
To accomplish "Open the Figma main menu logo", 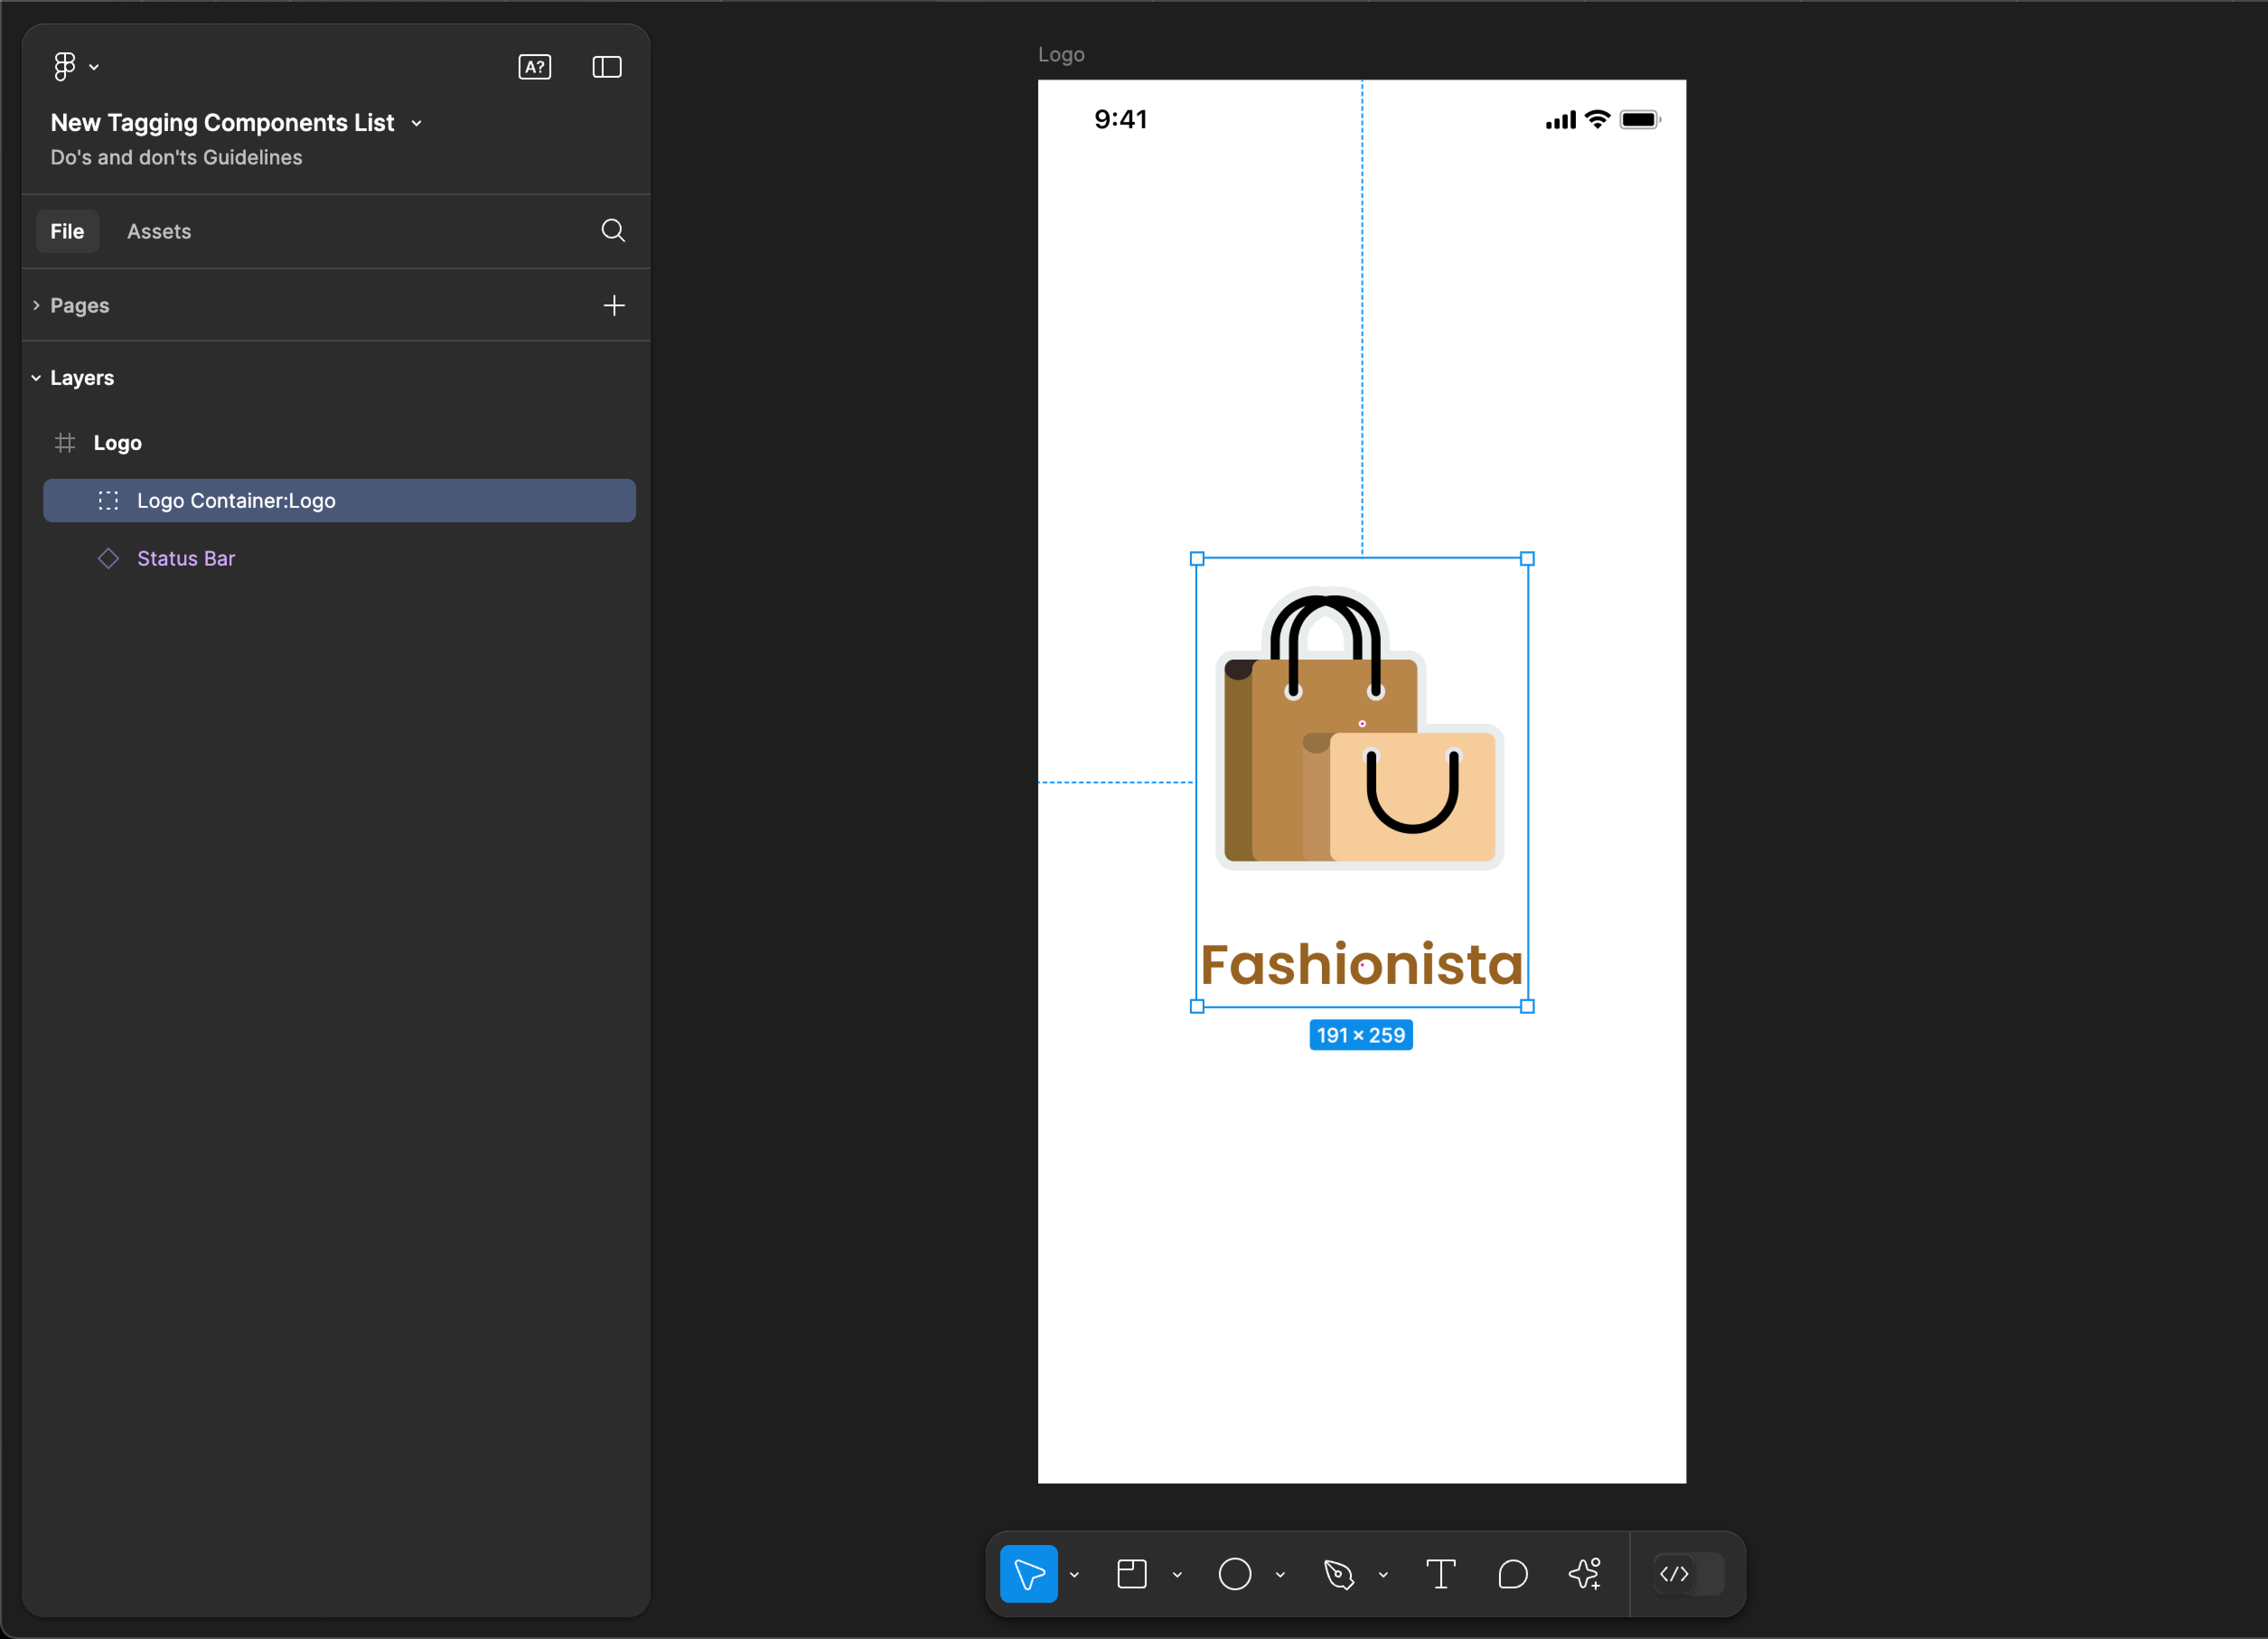I will point(65,66).
